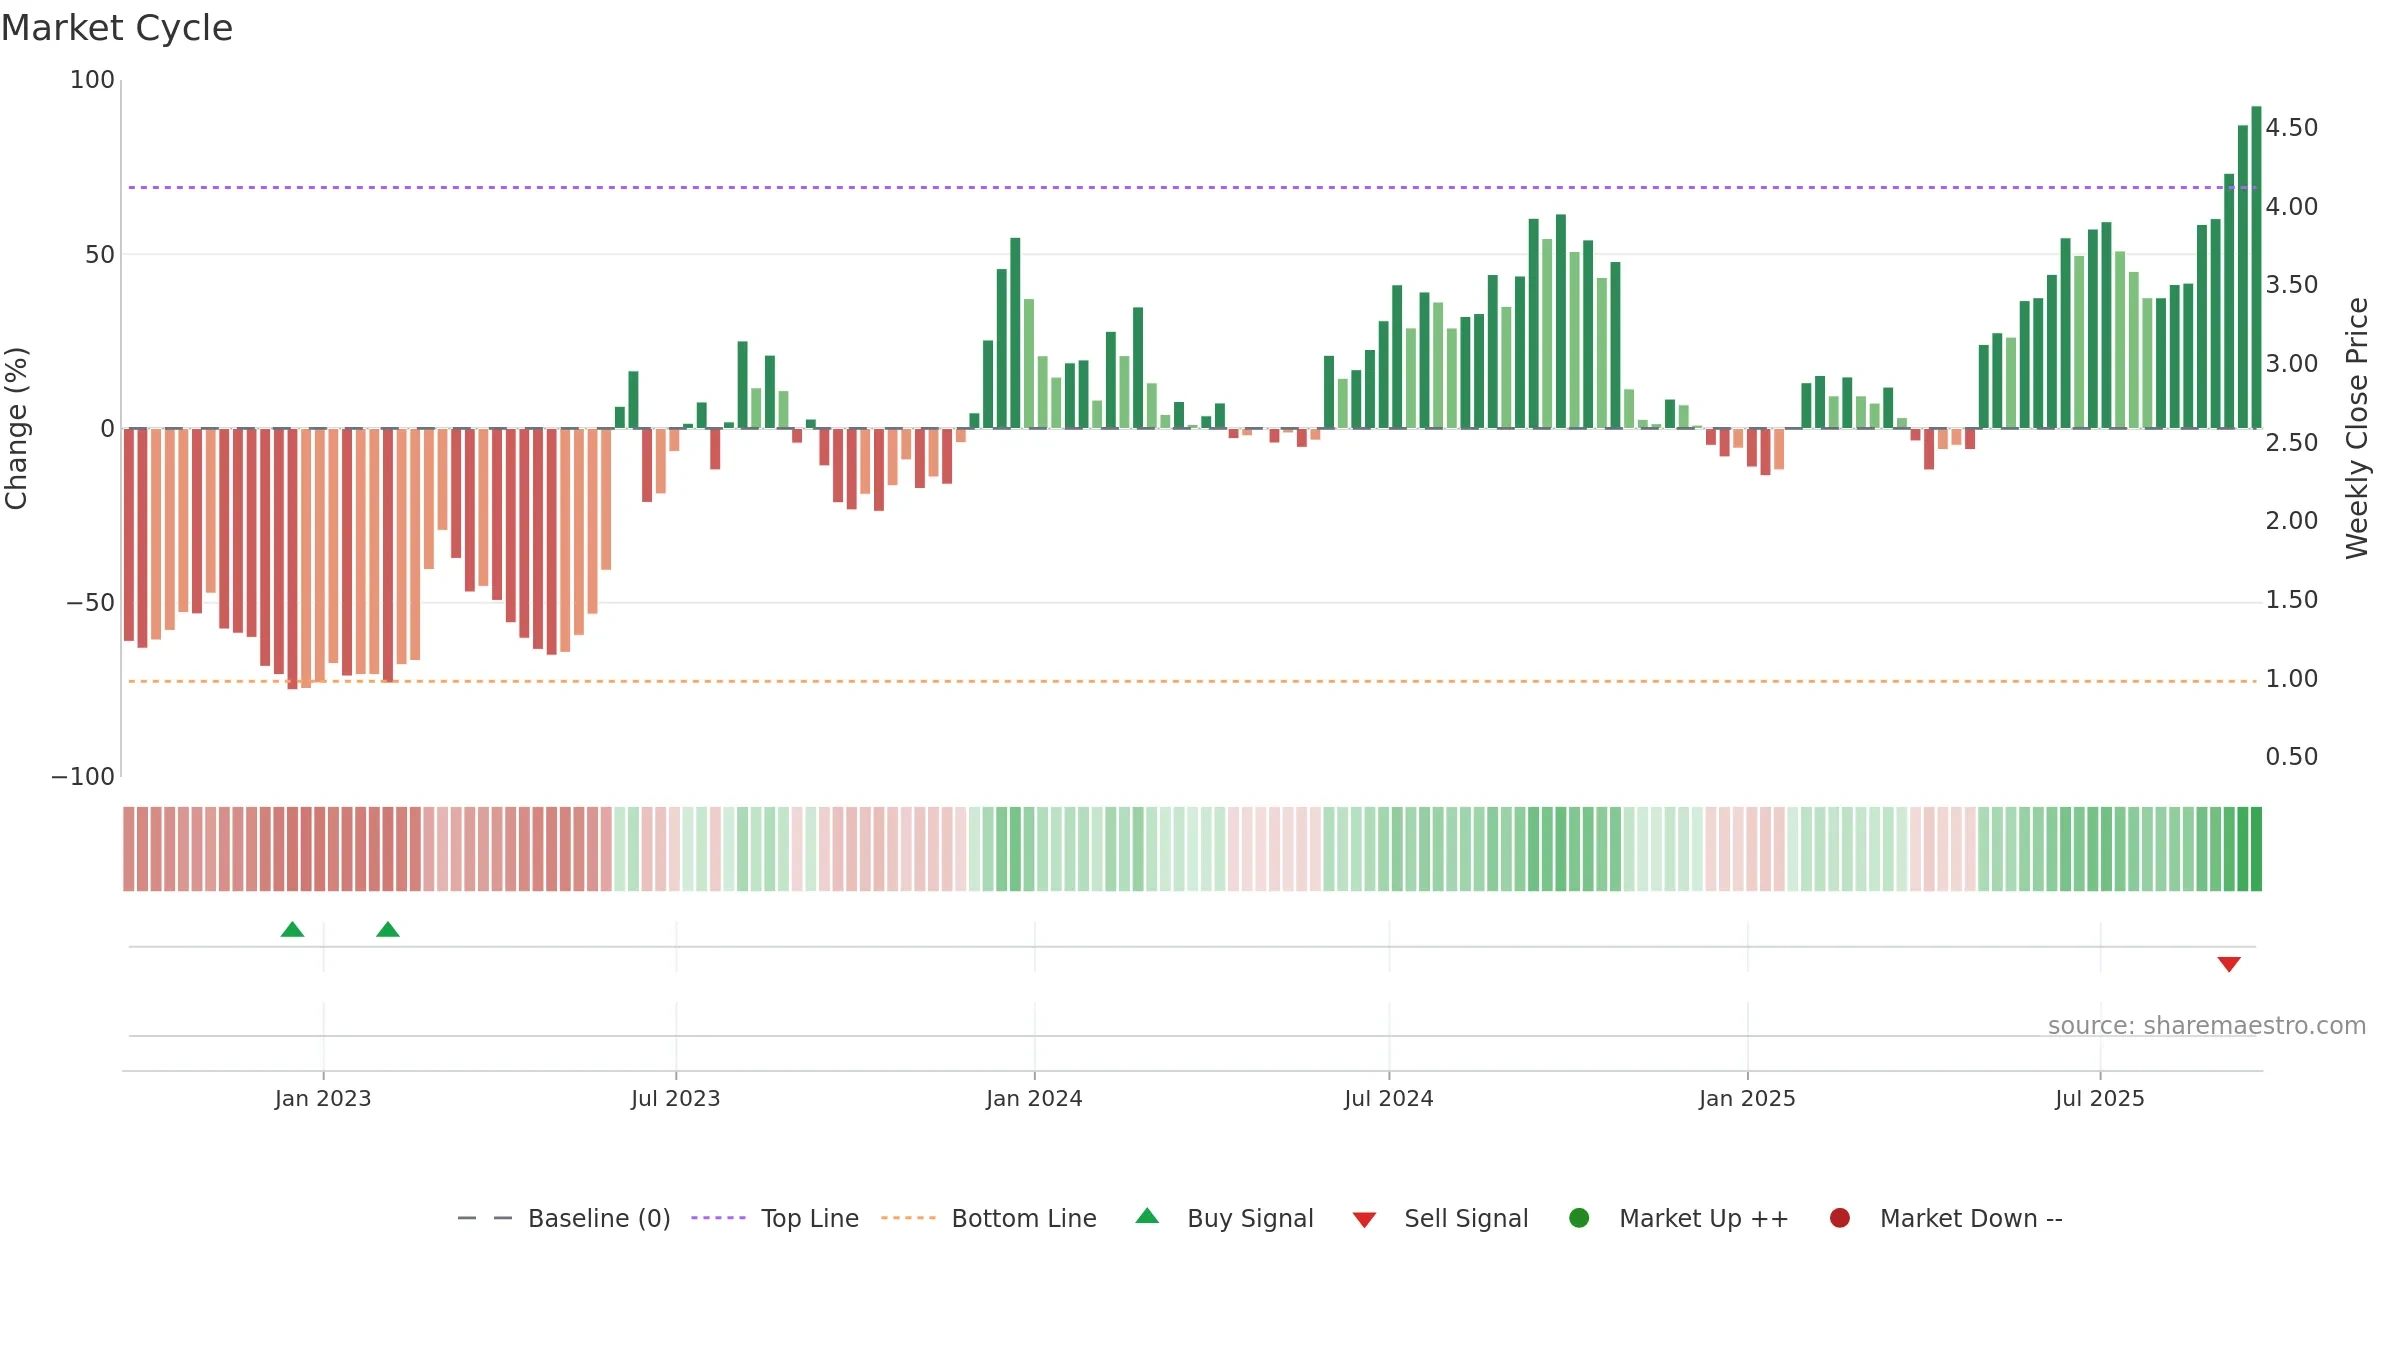Toggle the Market Up ++ legend entry
The height and width of the screenshot is (1350, 2400).
(x=1679, y=1218)
